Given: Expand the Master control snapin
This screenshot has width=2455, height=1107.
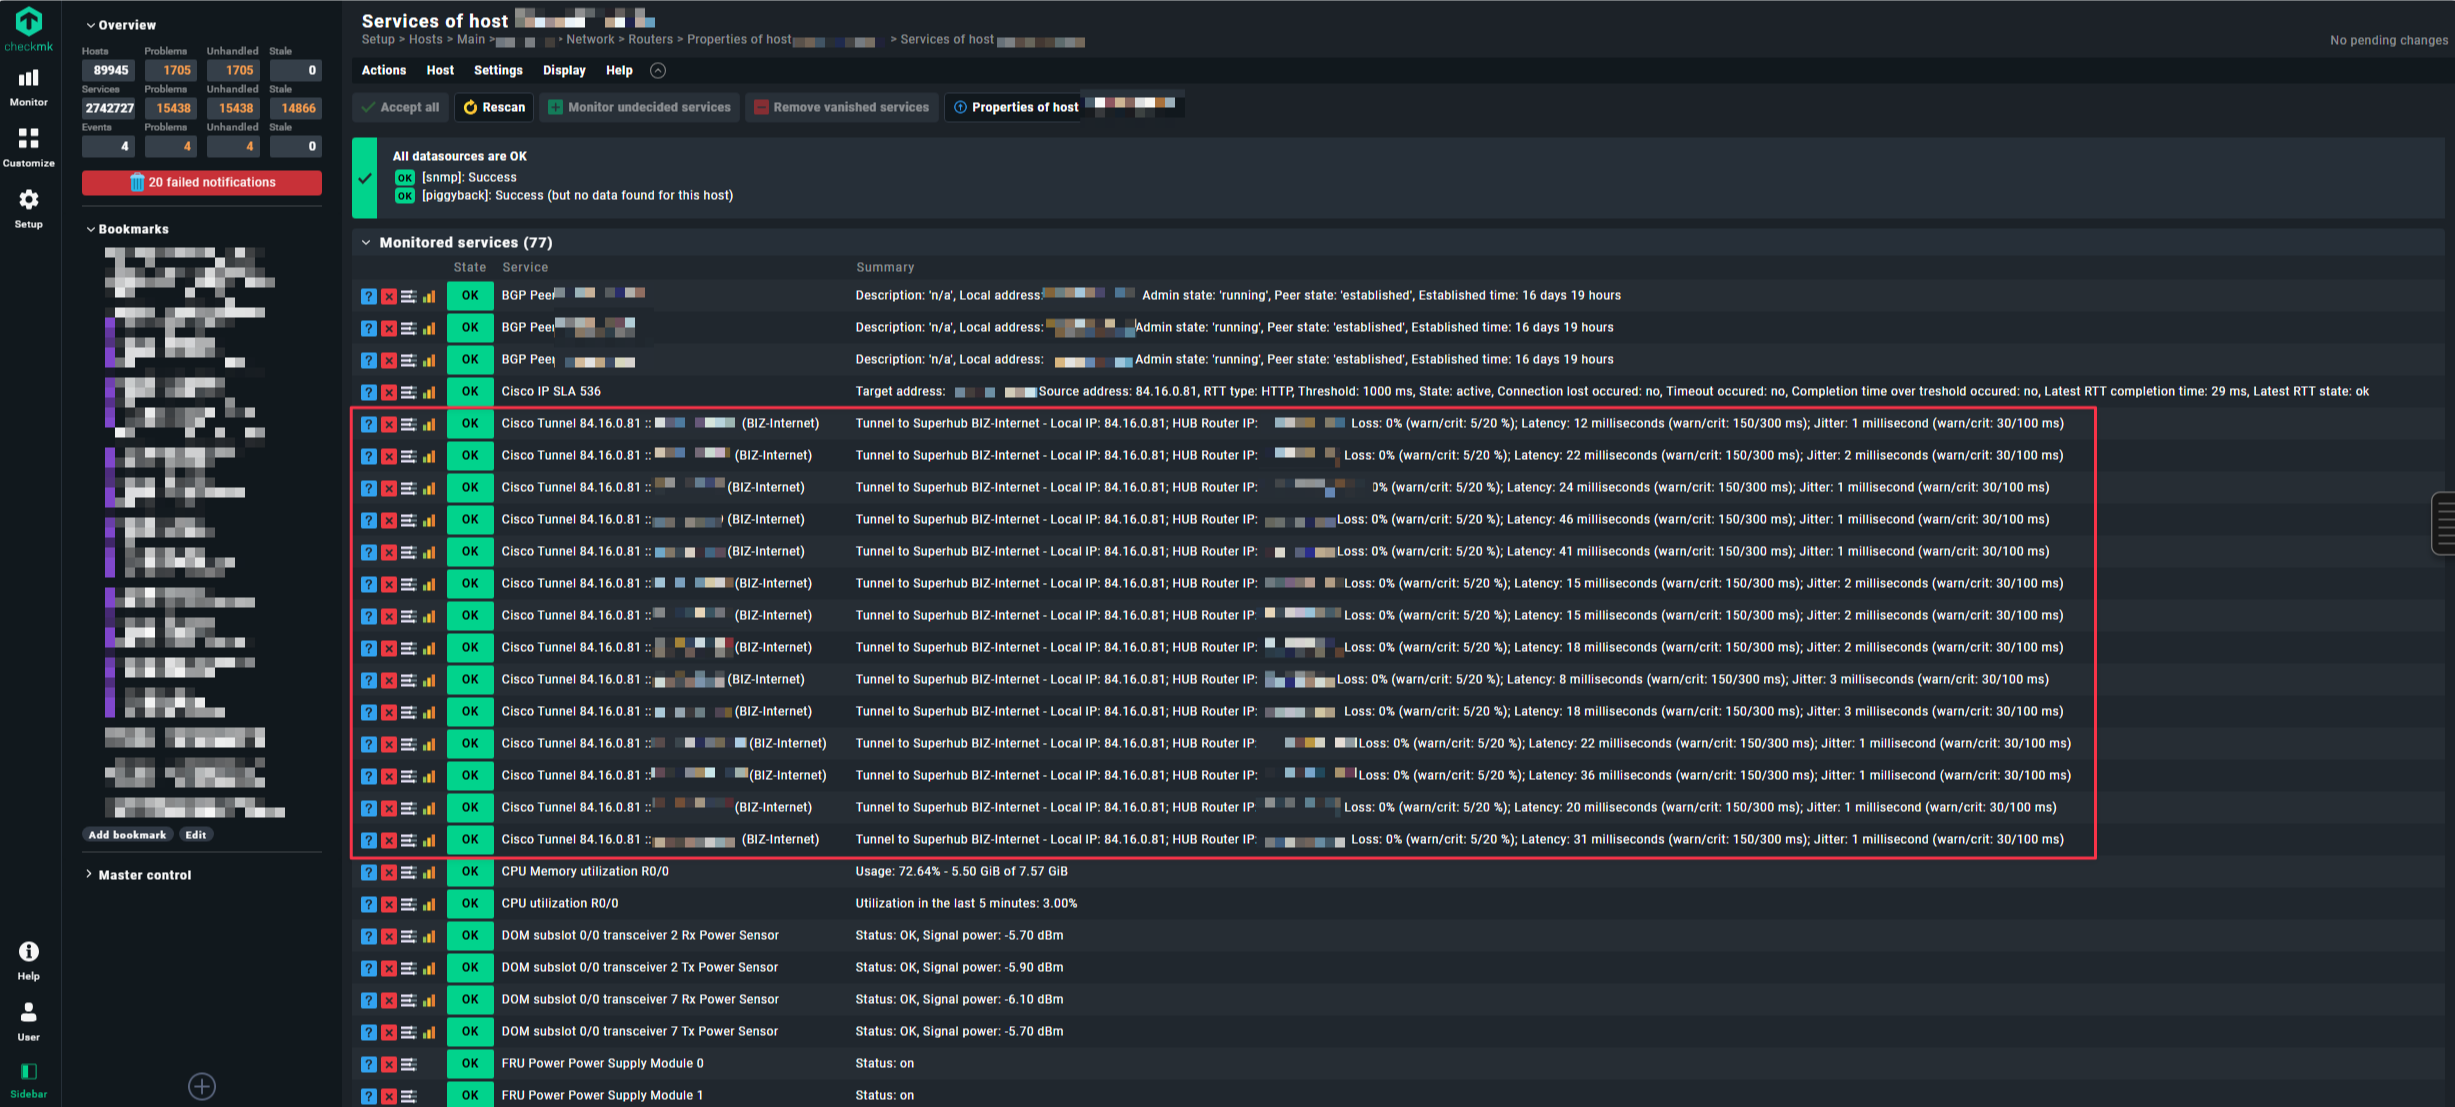Looking at the screenshot, I should (144, 875).
